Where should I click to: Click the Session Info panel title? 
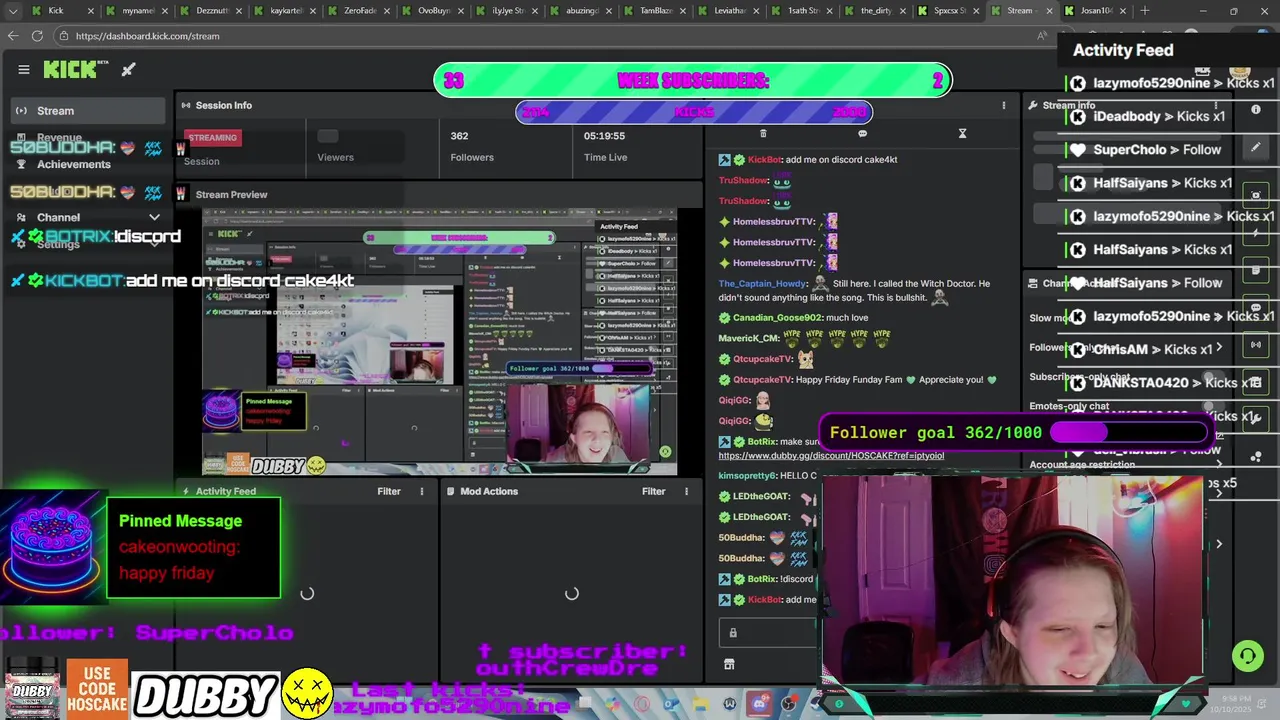click(224, 105)
